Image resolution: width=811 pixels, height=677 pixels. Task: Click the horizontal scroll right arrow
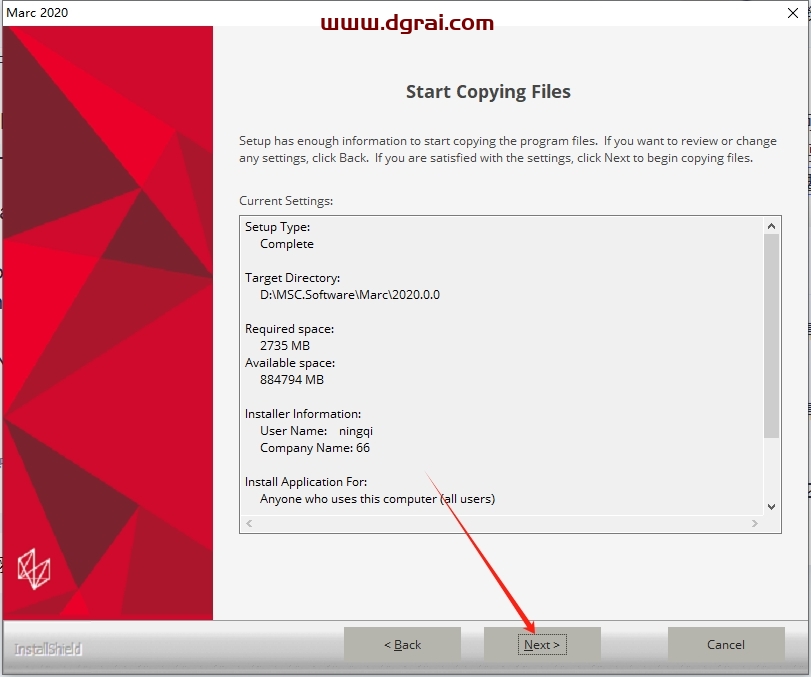(x=755, y=523)
